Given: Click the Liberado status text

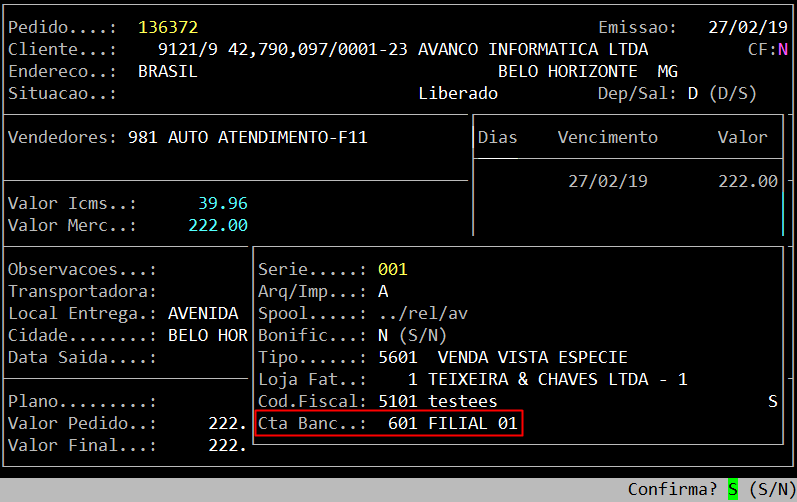Looking at the screenshot, I should point(457,94).
